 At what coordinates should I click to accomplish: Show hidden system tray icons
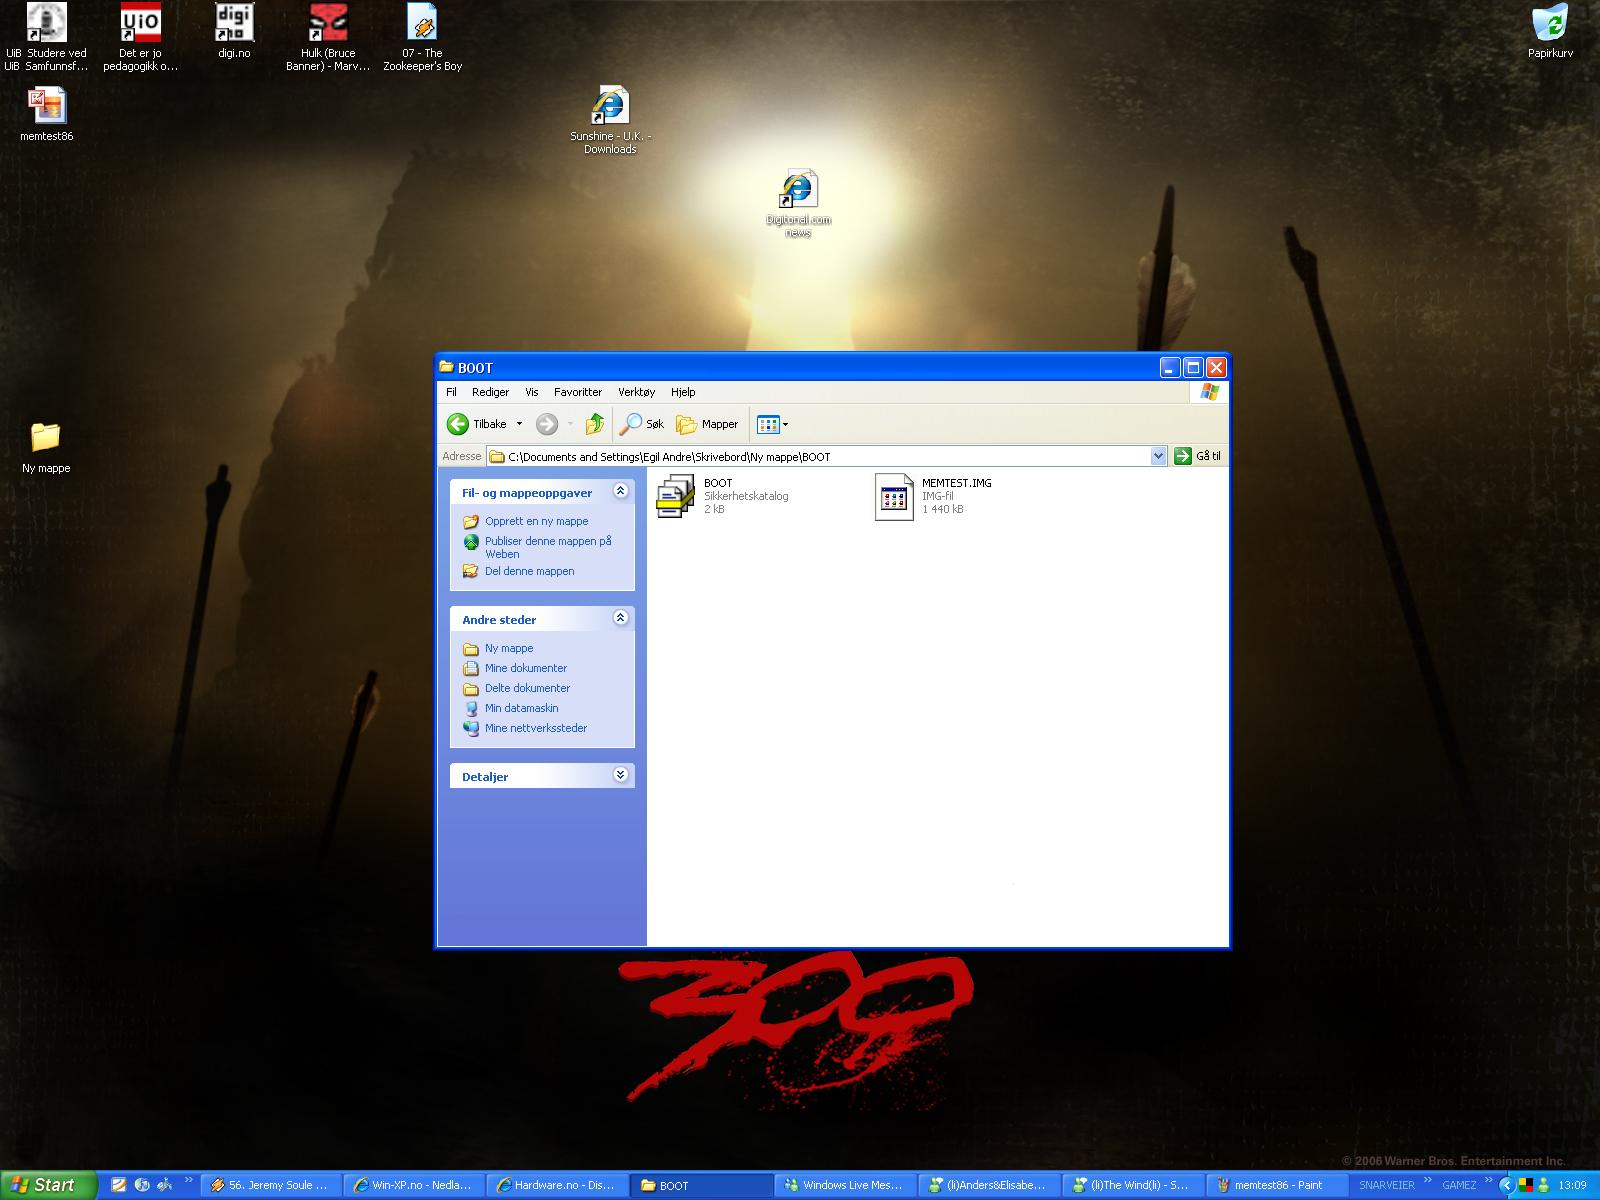pos(1506,1185)
